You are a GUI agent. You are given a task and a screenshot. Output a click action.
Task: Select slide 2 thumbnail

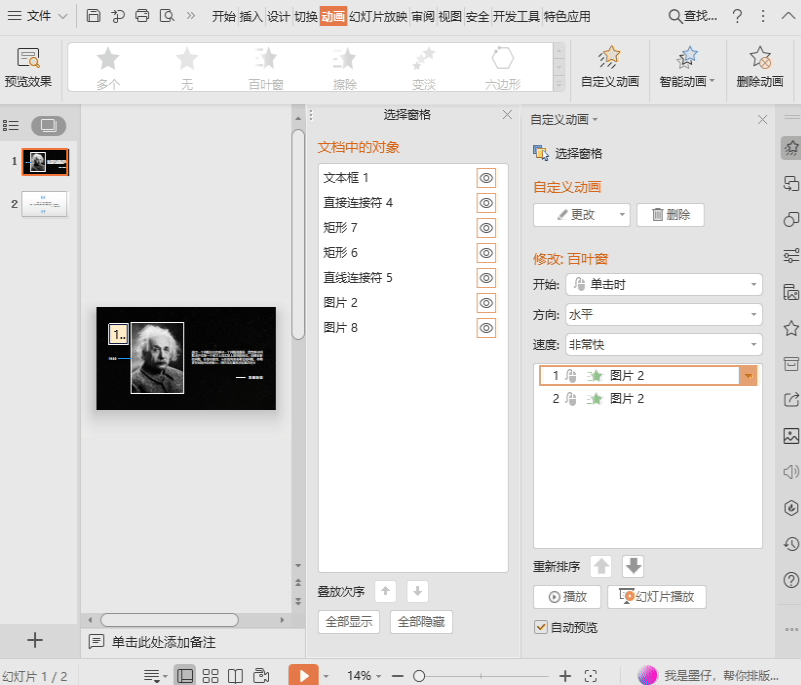tap(44, 204)
